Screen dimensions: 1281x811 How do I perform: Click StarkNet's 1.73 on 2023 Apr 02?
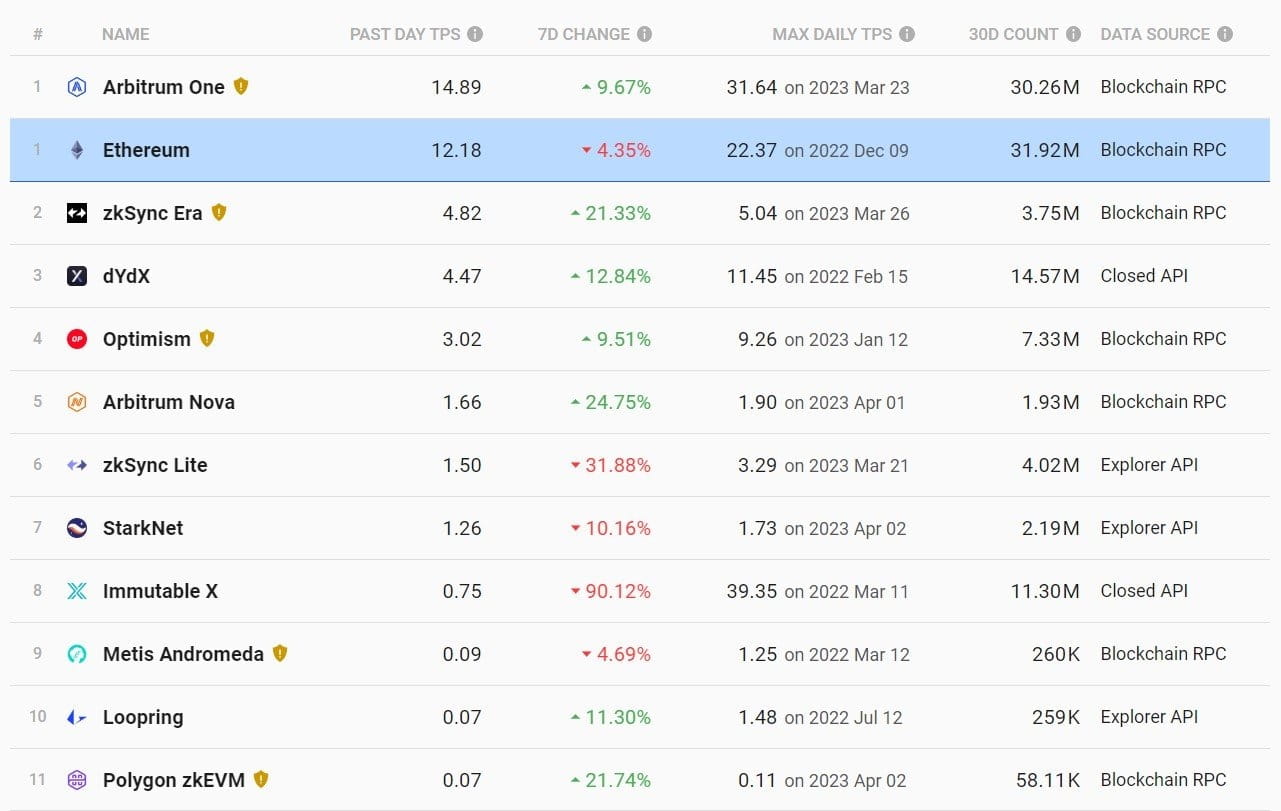click(x=822, y=528)
